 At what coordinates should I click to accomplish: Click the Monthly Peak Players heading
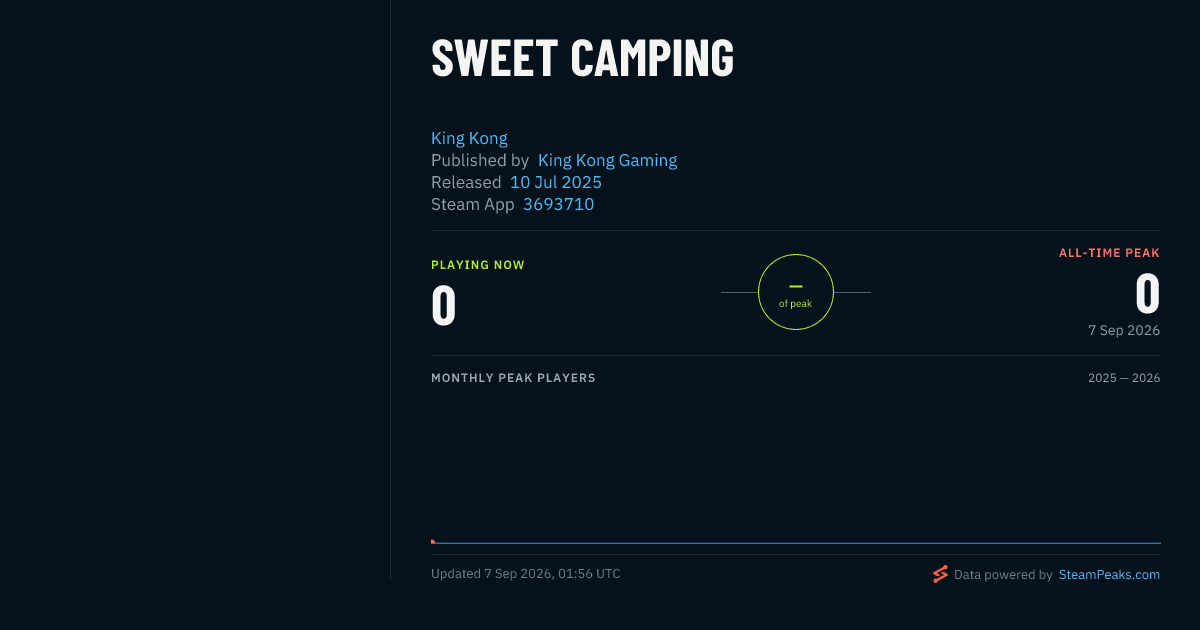[x=513, y=378]
